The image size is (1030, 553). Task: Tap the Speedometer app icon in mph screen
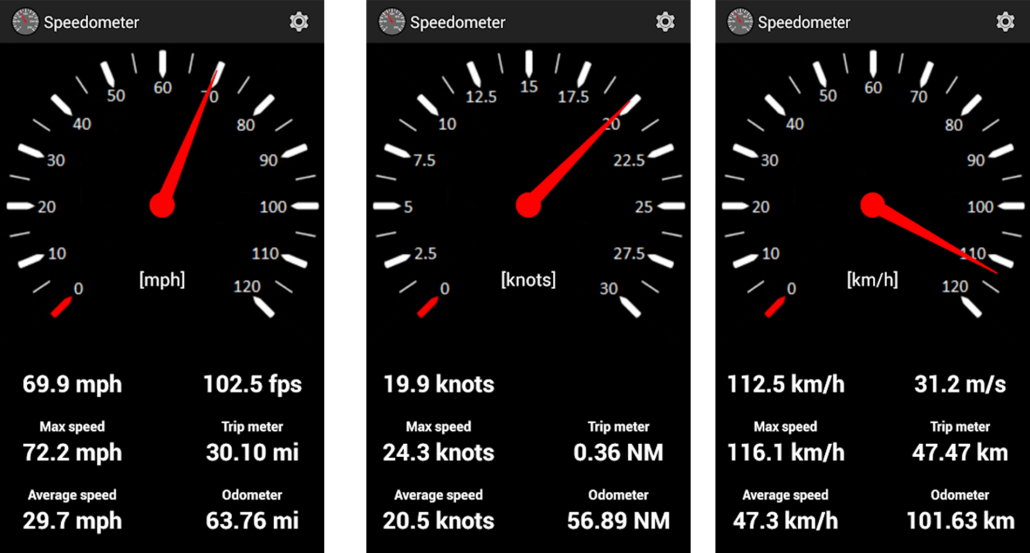pos(25,22)
